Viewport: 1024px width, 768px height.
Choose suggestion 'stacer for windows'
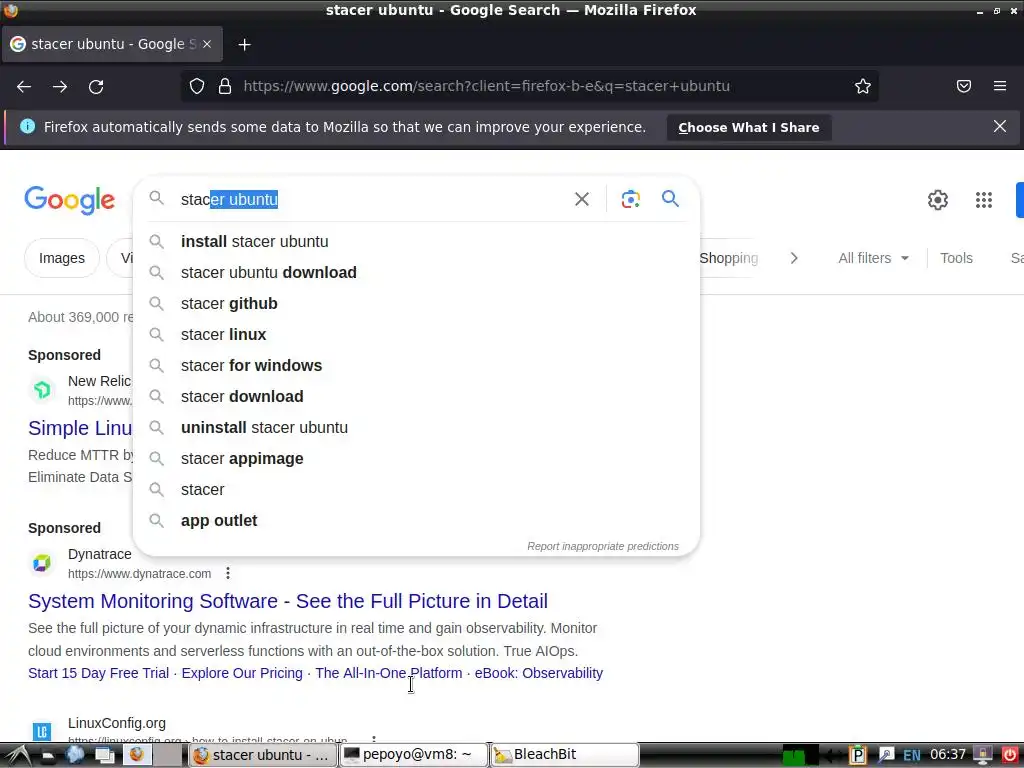click(x=416, y=366)
